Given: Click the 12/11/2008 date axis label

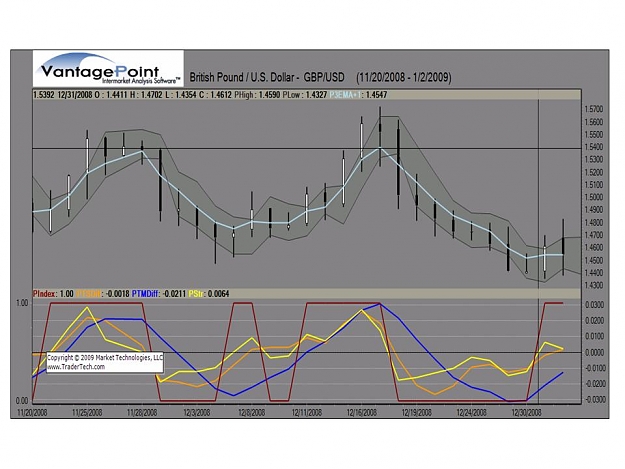Looking at the screenshot, I should pos(307,412).
